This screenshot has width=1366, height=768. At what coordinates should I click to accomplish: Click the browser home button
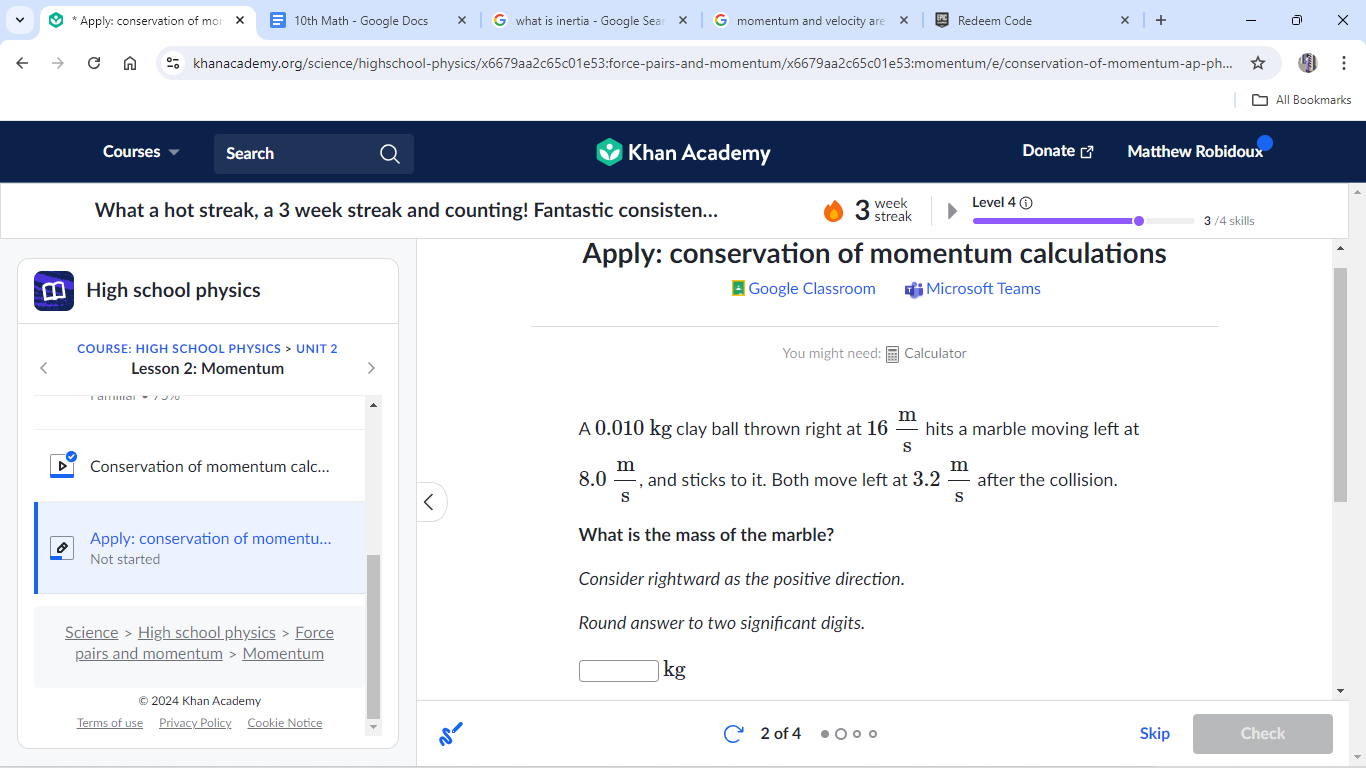130,63
